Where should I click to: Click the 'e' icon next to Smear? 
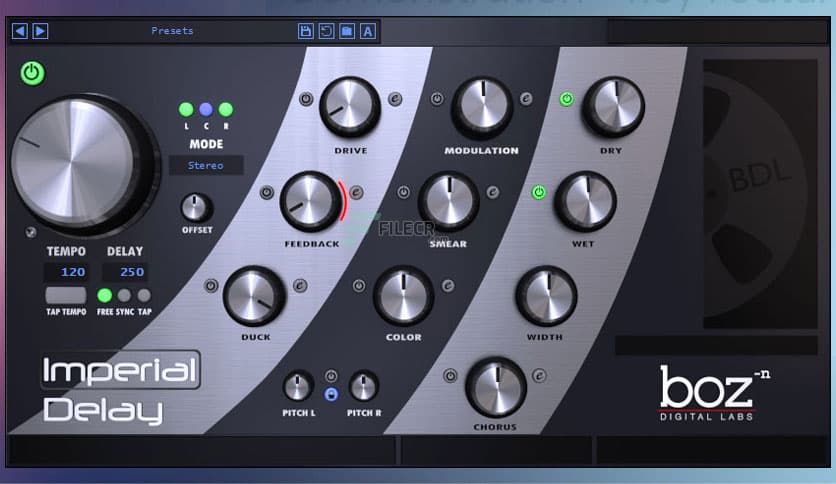click(x=493, y=192)
